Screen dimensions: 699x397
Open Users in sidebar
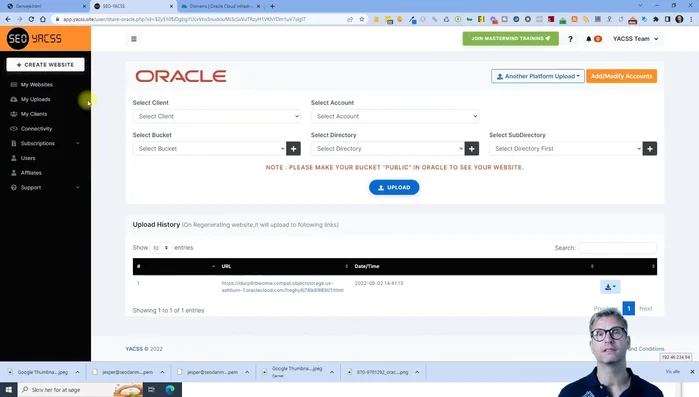click(x=28, y=158)
